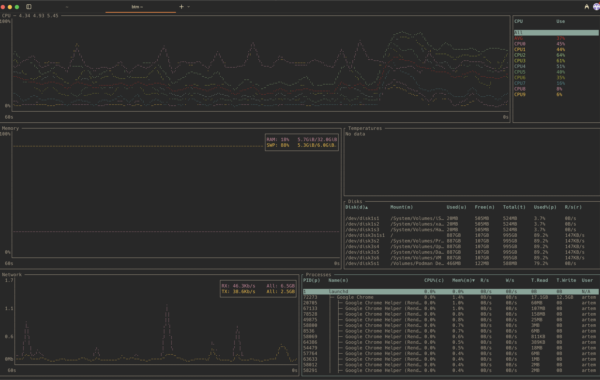Sort disks by Total(t) column
Image resolution: width=600 pixels, height=380 pixels.
[x=514, y=207]
